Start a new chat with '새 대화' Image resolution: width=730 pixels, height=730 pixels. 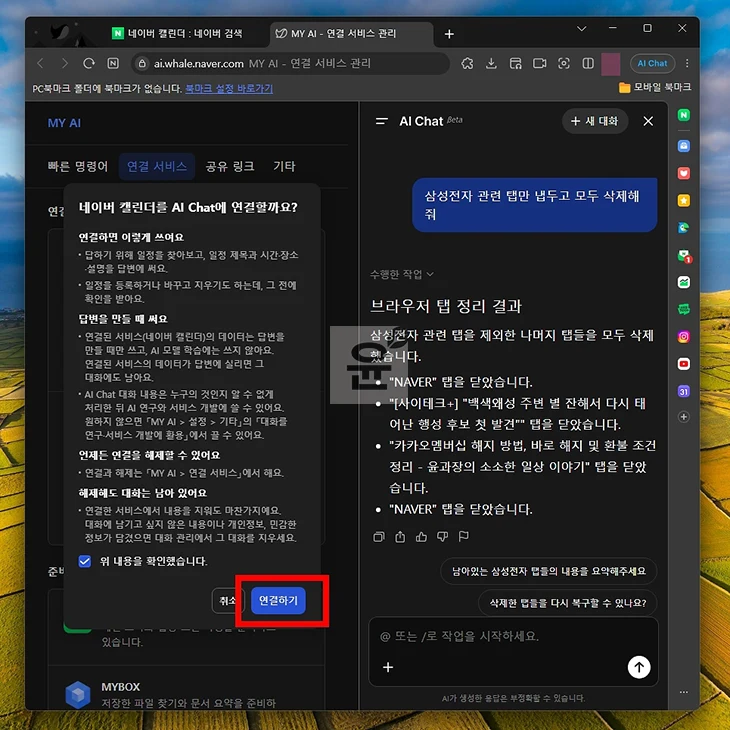(x=595, y=121)
